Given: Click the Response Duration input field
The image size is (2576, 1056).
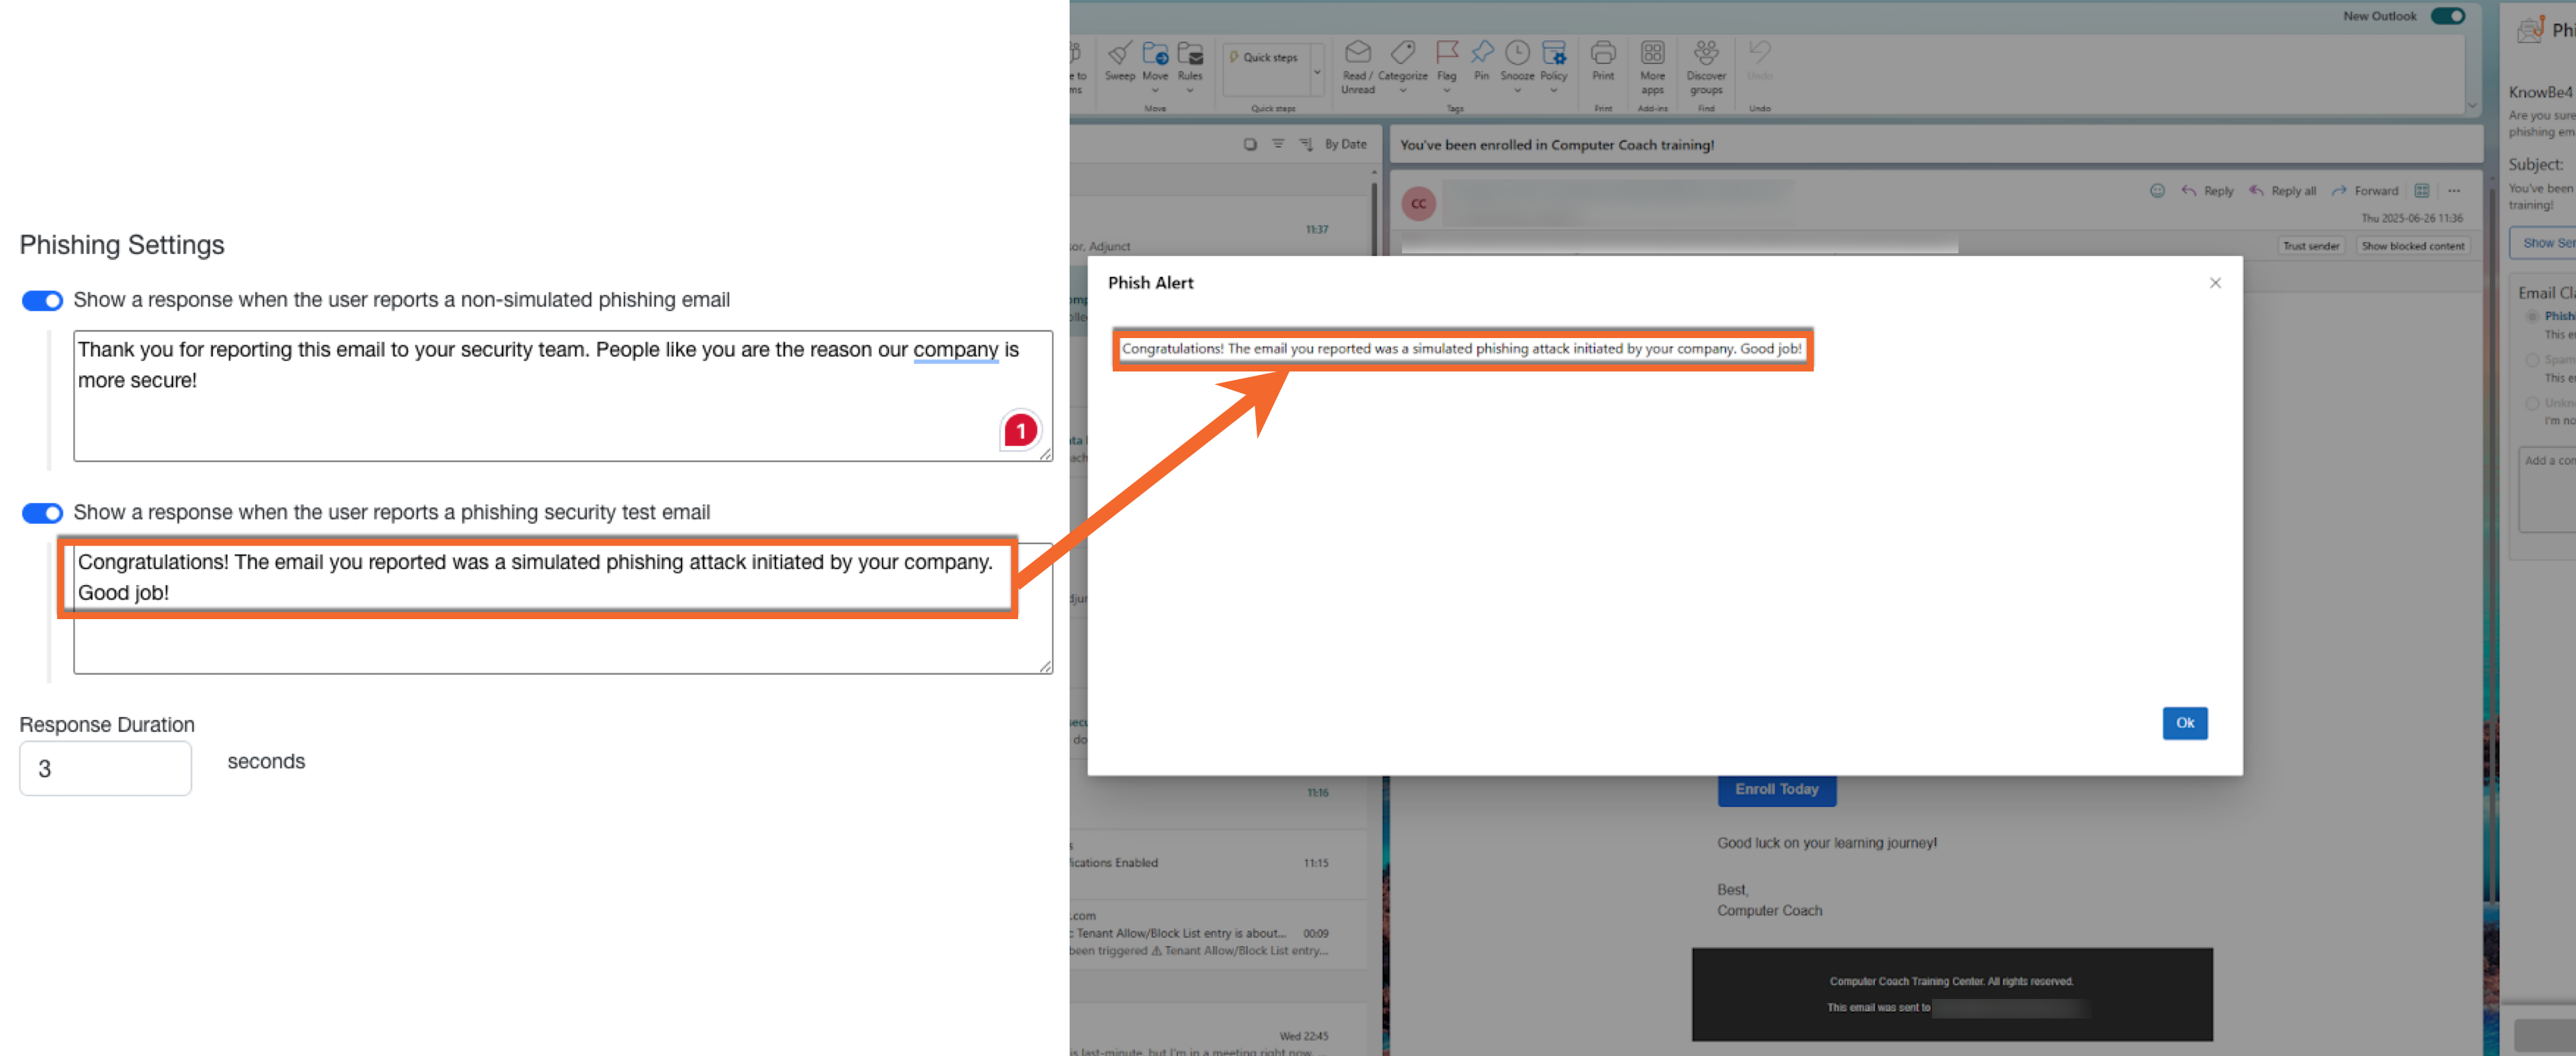Looking at the screenshot, I should pyautogui.click(x=105, y=768).
